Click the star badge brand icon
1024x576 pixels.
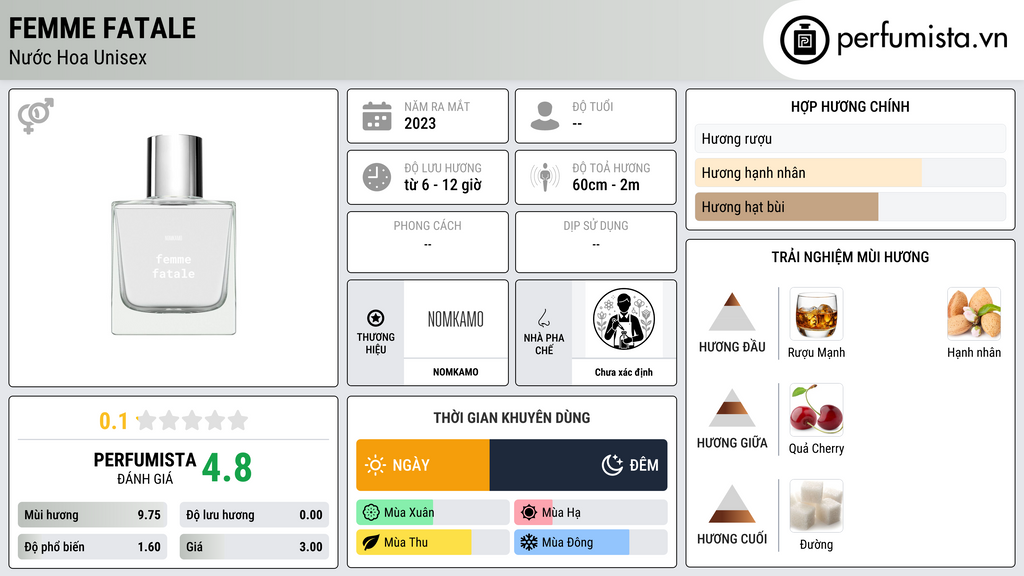(x=376, y=318)
